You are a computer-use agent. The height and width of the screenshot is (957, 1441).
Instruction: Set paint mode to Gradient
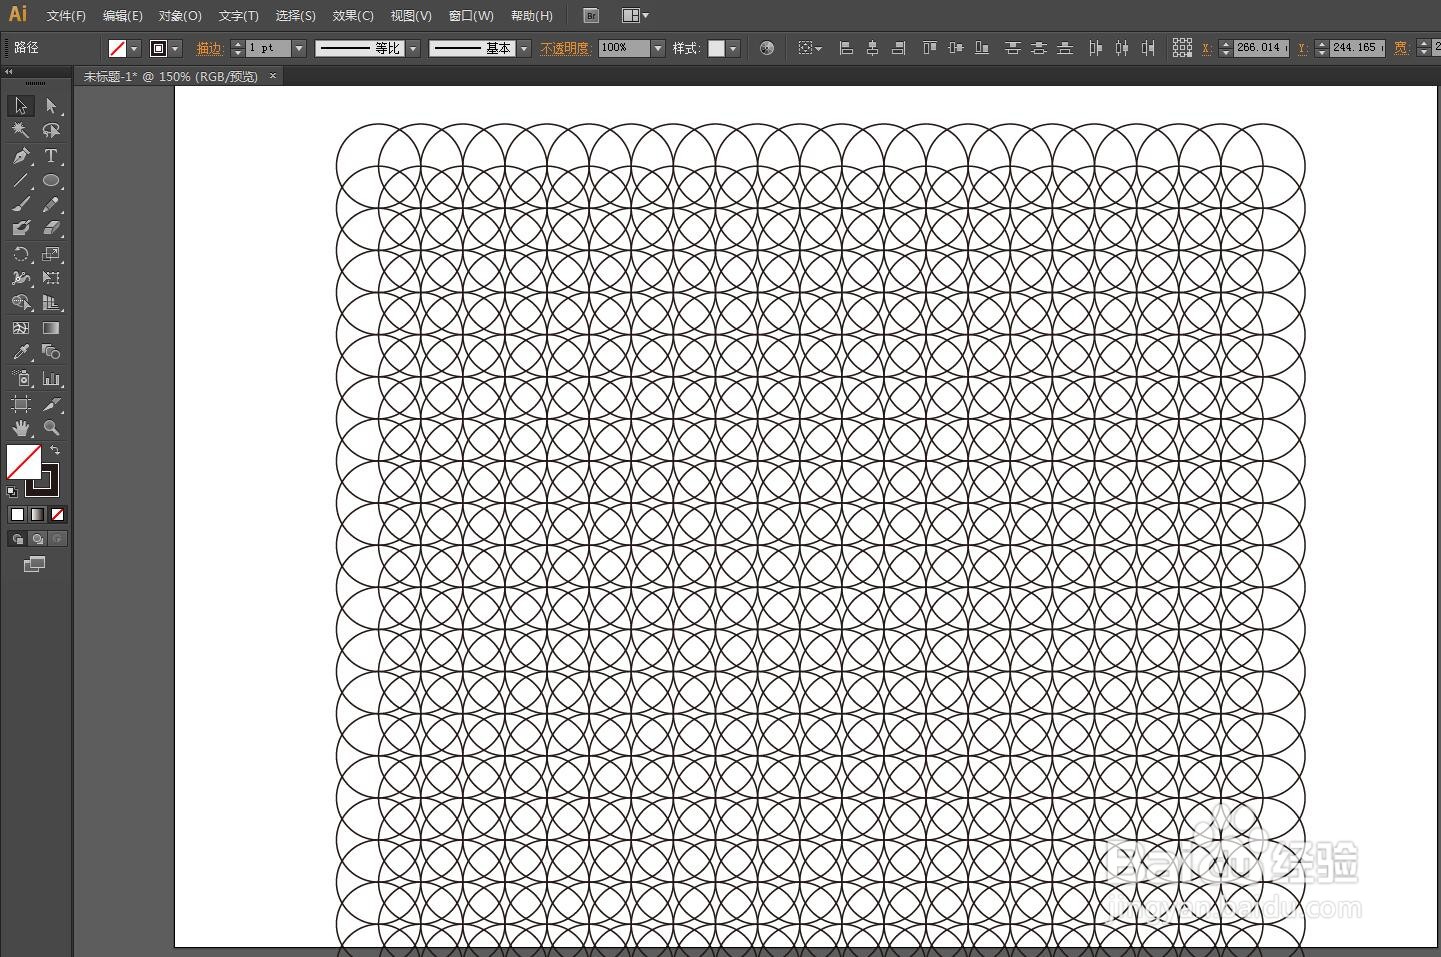(x=37, y=514)
